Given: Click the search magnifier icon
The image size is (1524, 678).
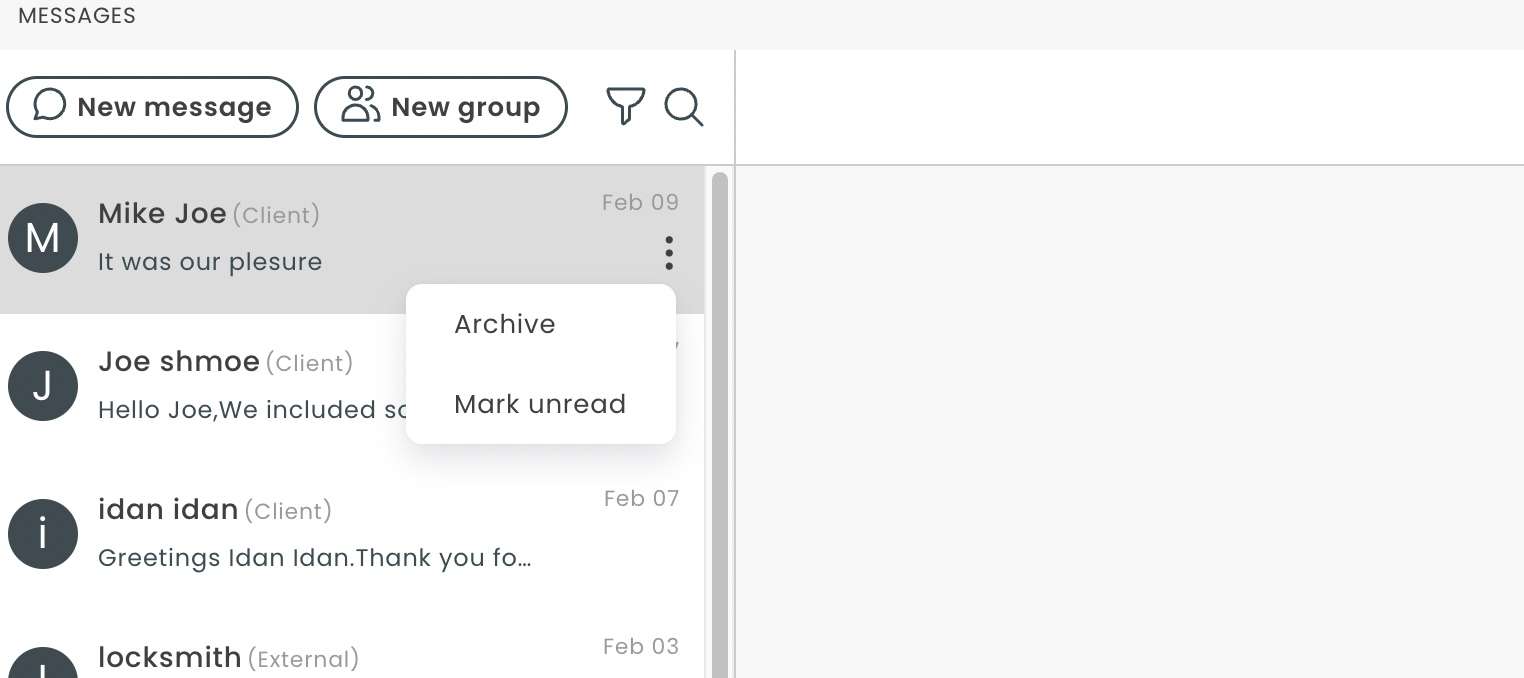Looking at the screenshot, I should point(684,107).
